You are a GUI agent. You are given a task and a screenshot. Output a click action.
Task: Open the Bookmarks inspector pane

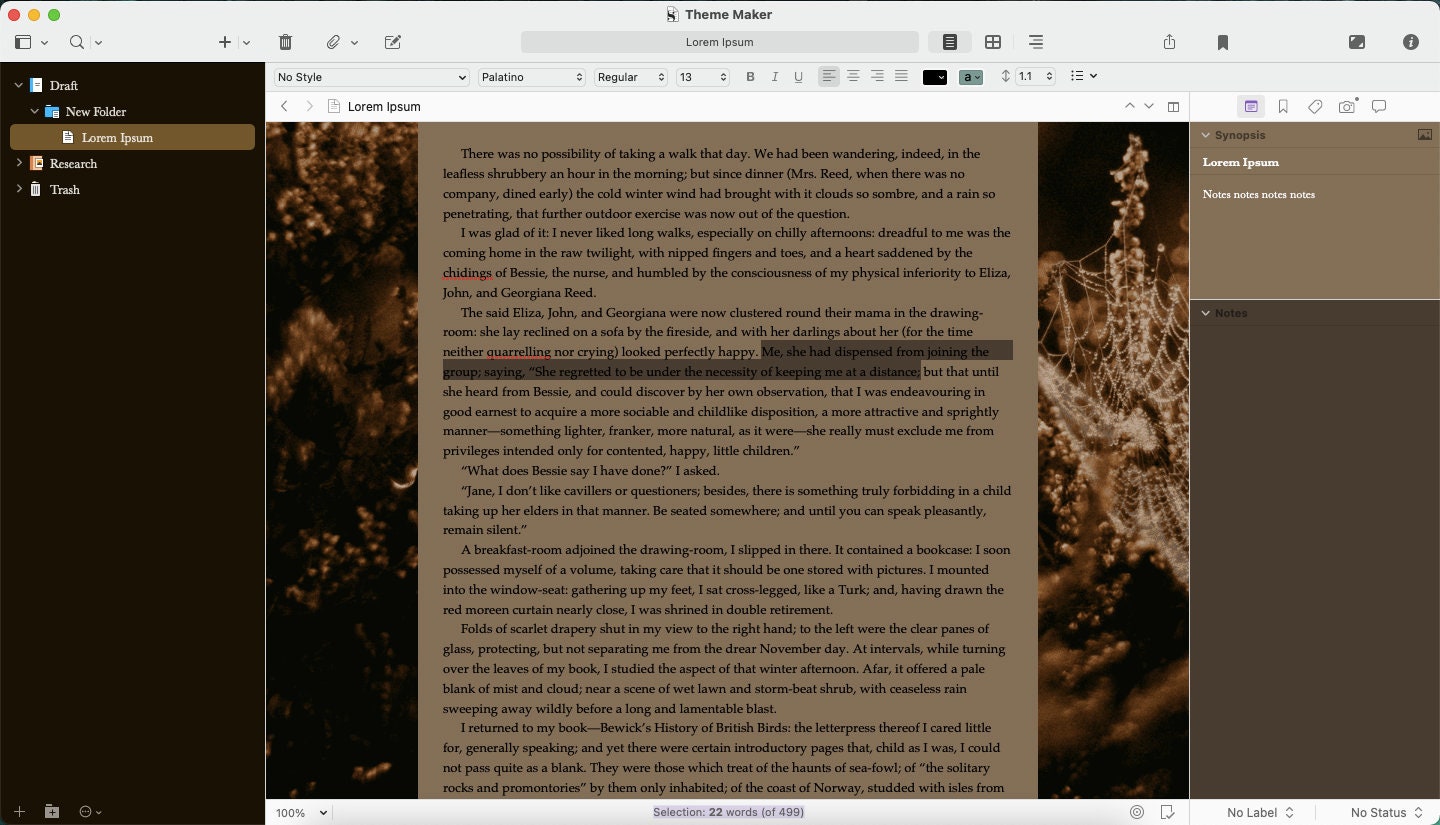click(1283, 107)
